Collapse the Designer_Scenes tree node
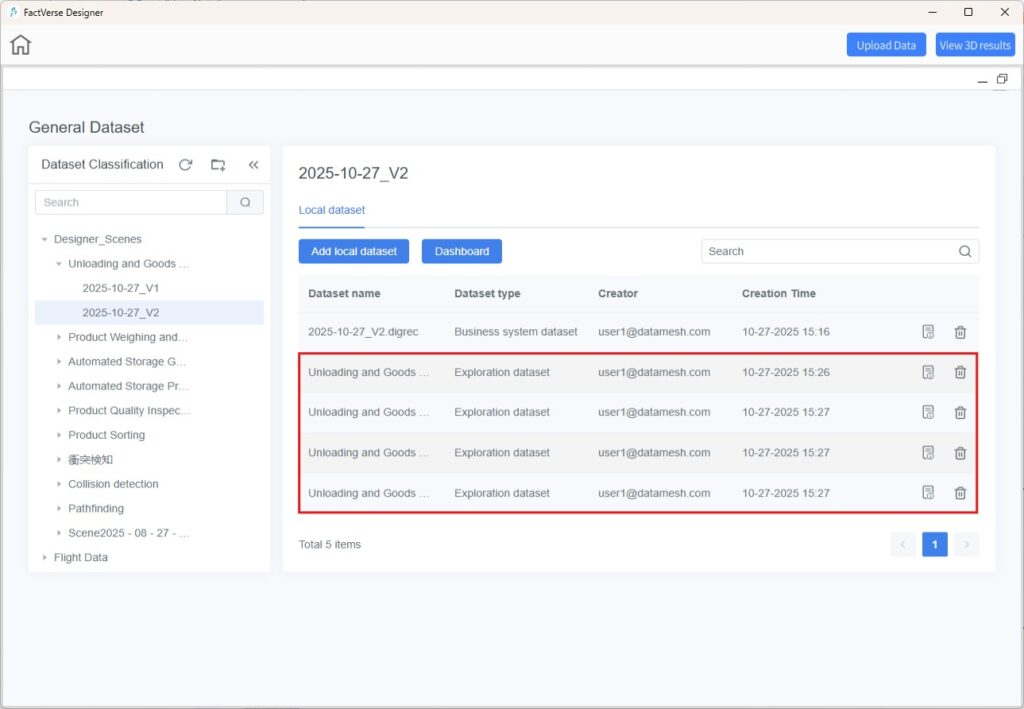Image resolution: width=1024 pixels, height=709 pixels. pos(44,240)
